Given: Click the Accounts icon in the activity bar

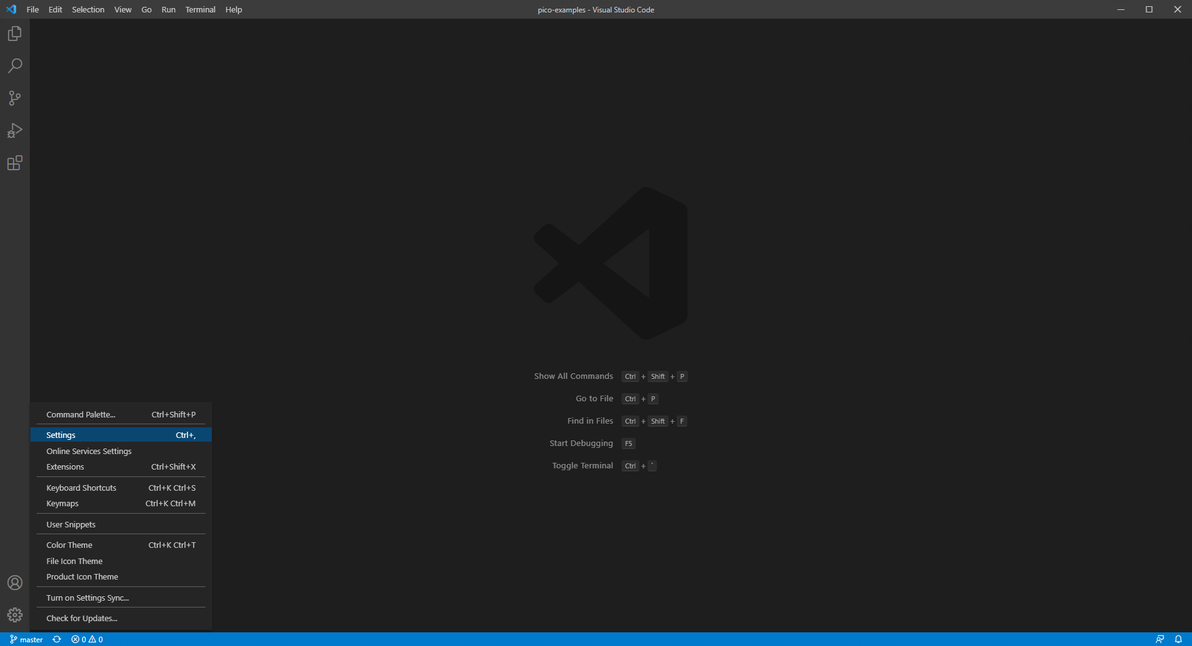Looking at the screenshot, I should tap(14, 583).
